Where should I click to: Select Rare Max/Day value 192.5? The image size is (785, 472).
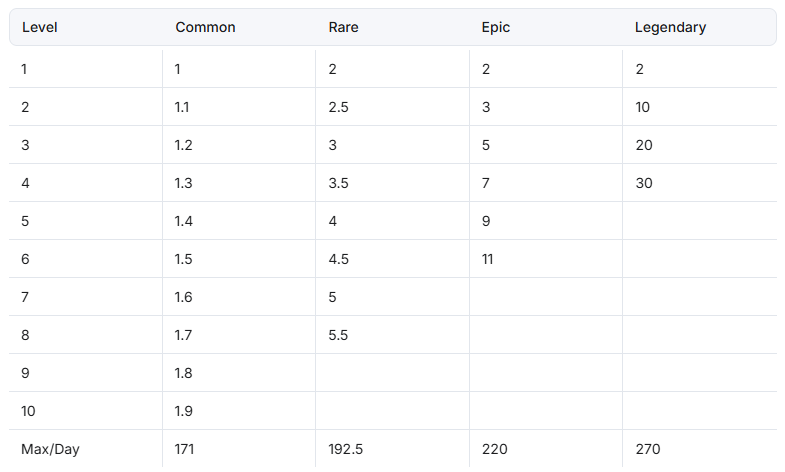pos(345,449)
